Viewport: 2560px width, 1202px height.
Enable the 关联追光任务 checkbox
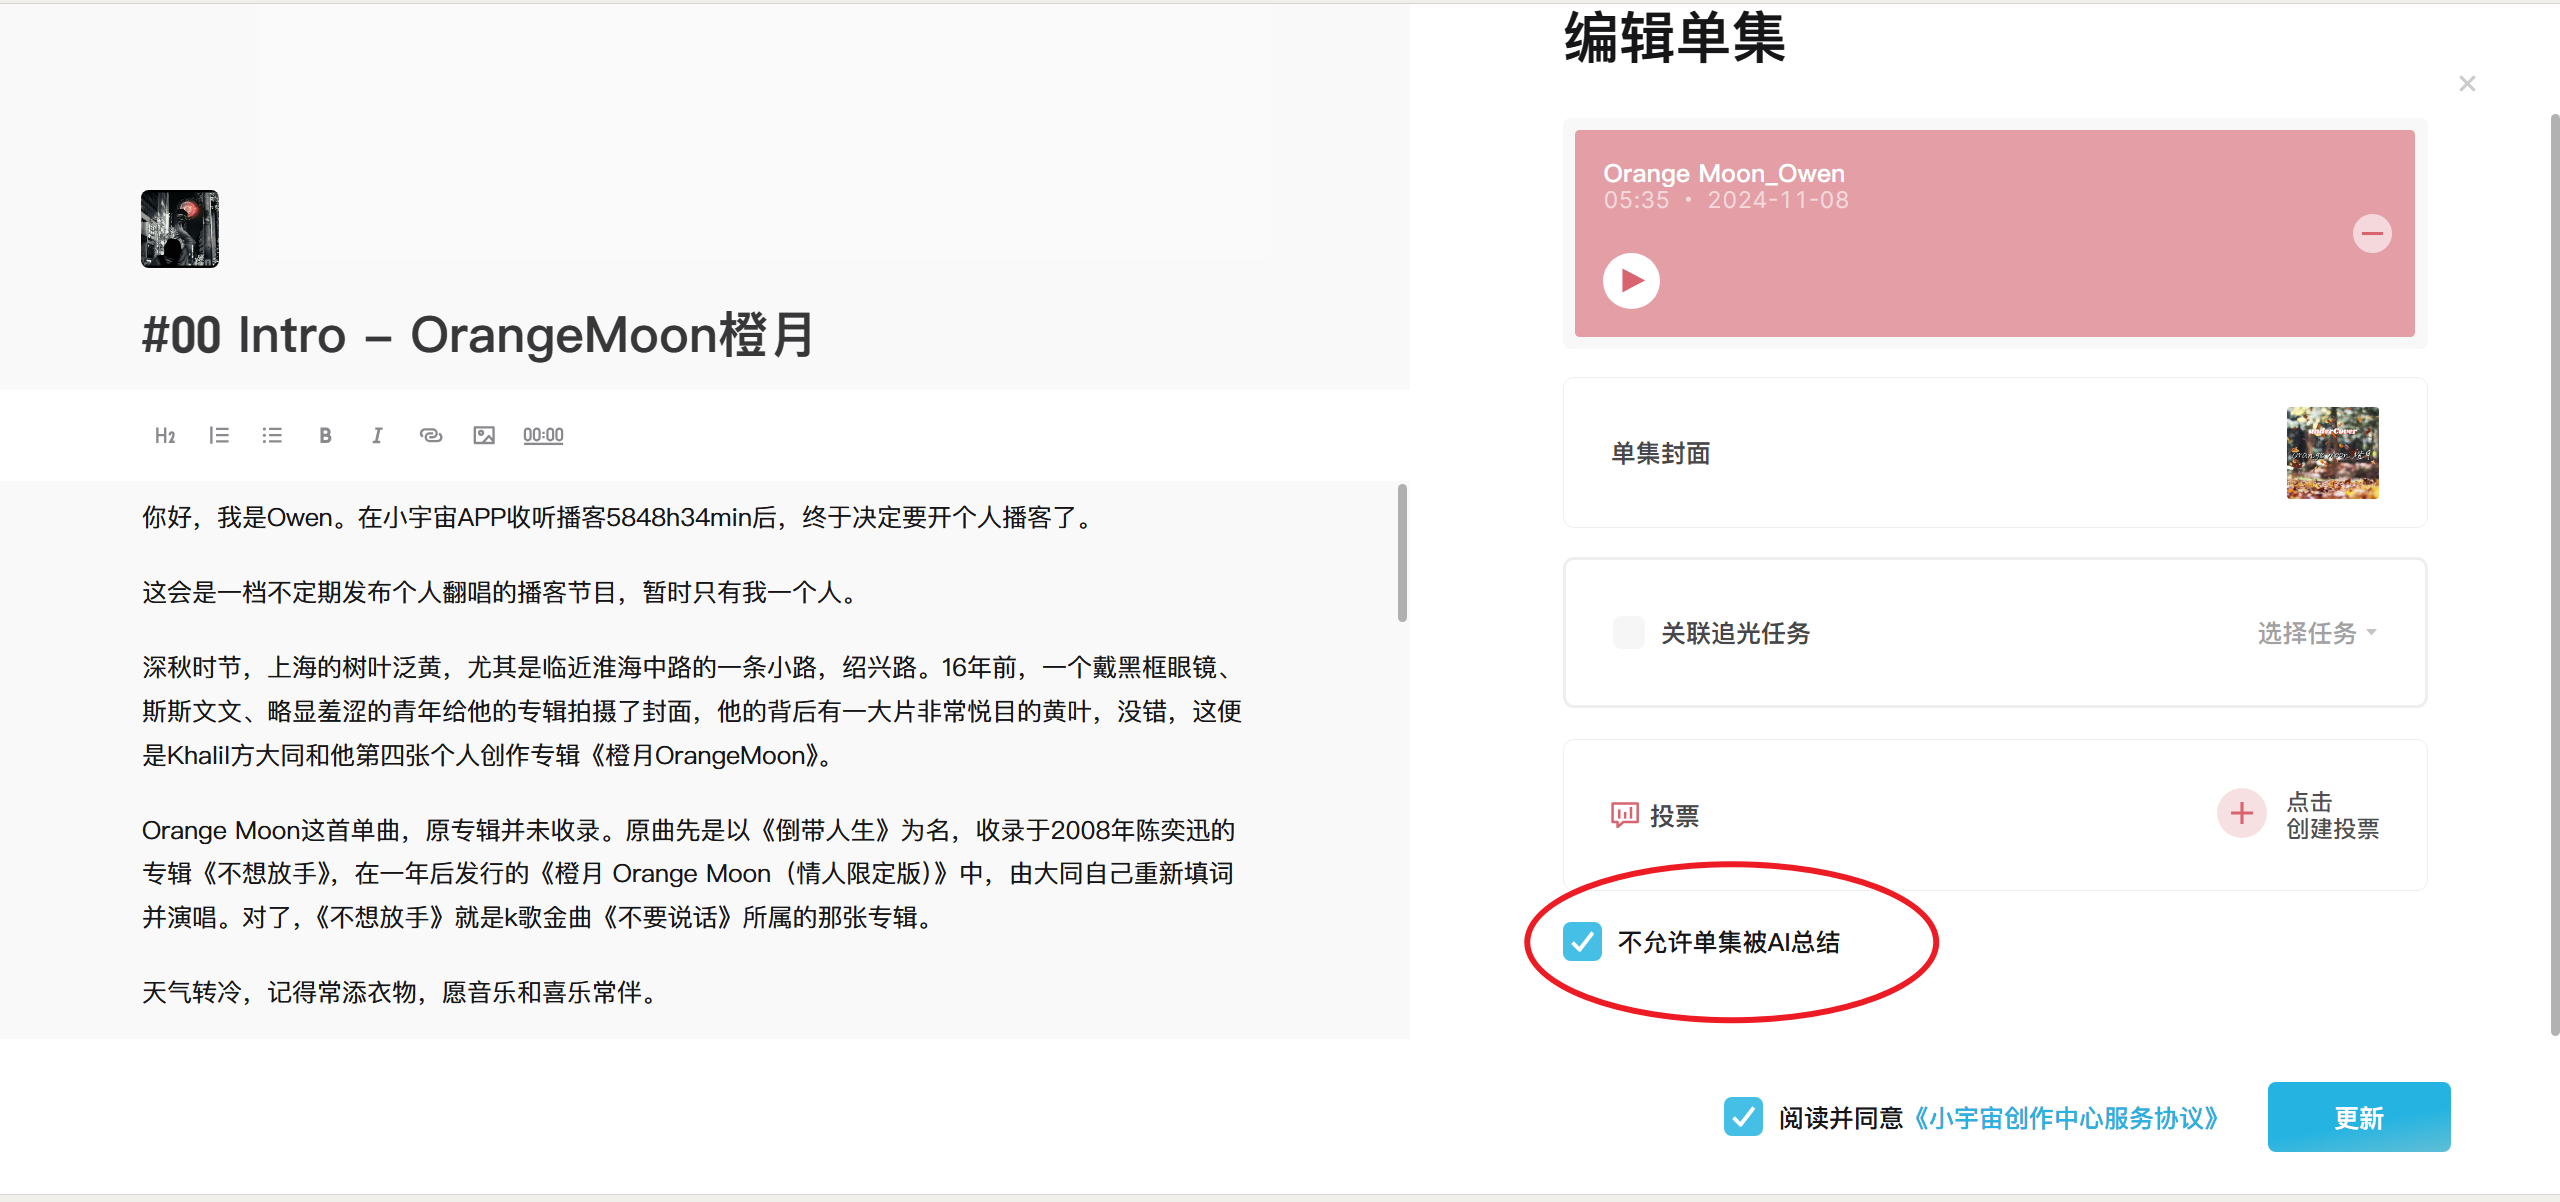1628,633
